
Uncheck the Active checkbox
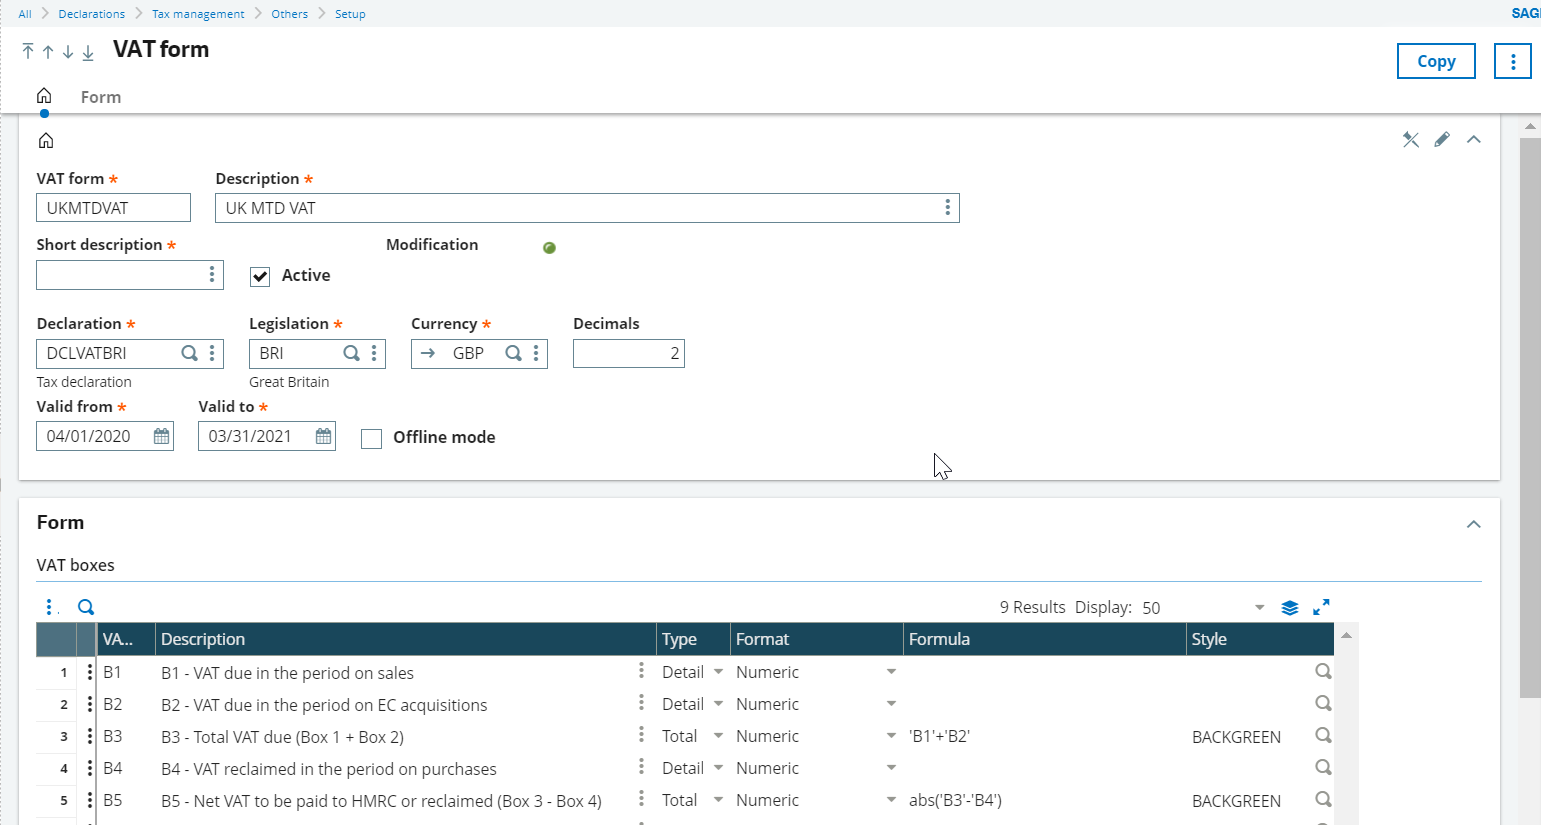(260, 277)
